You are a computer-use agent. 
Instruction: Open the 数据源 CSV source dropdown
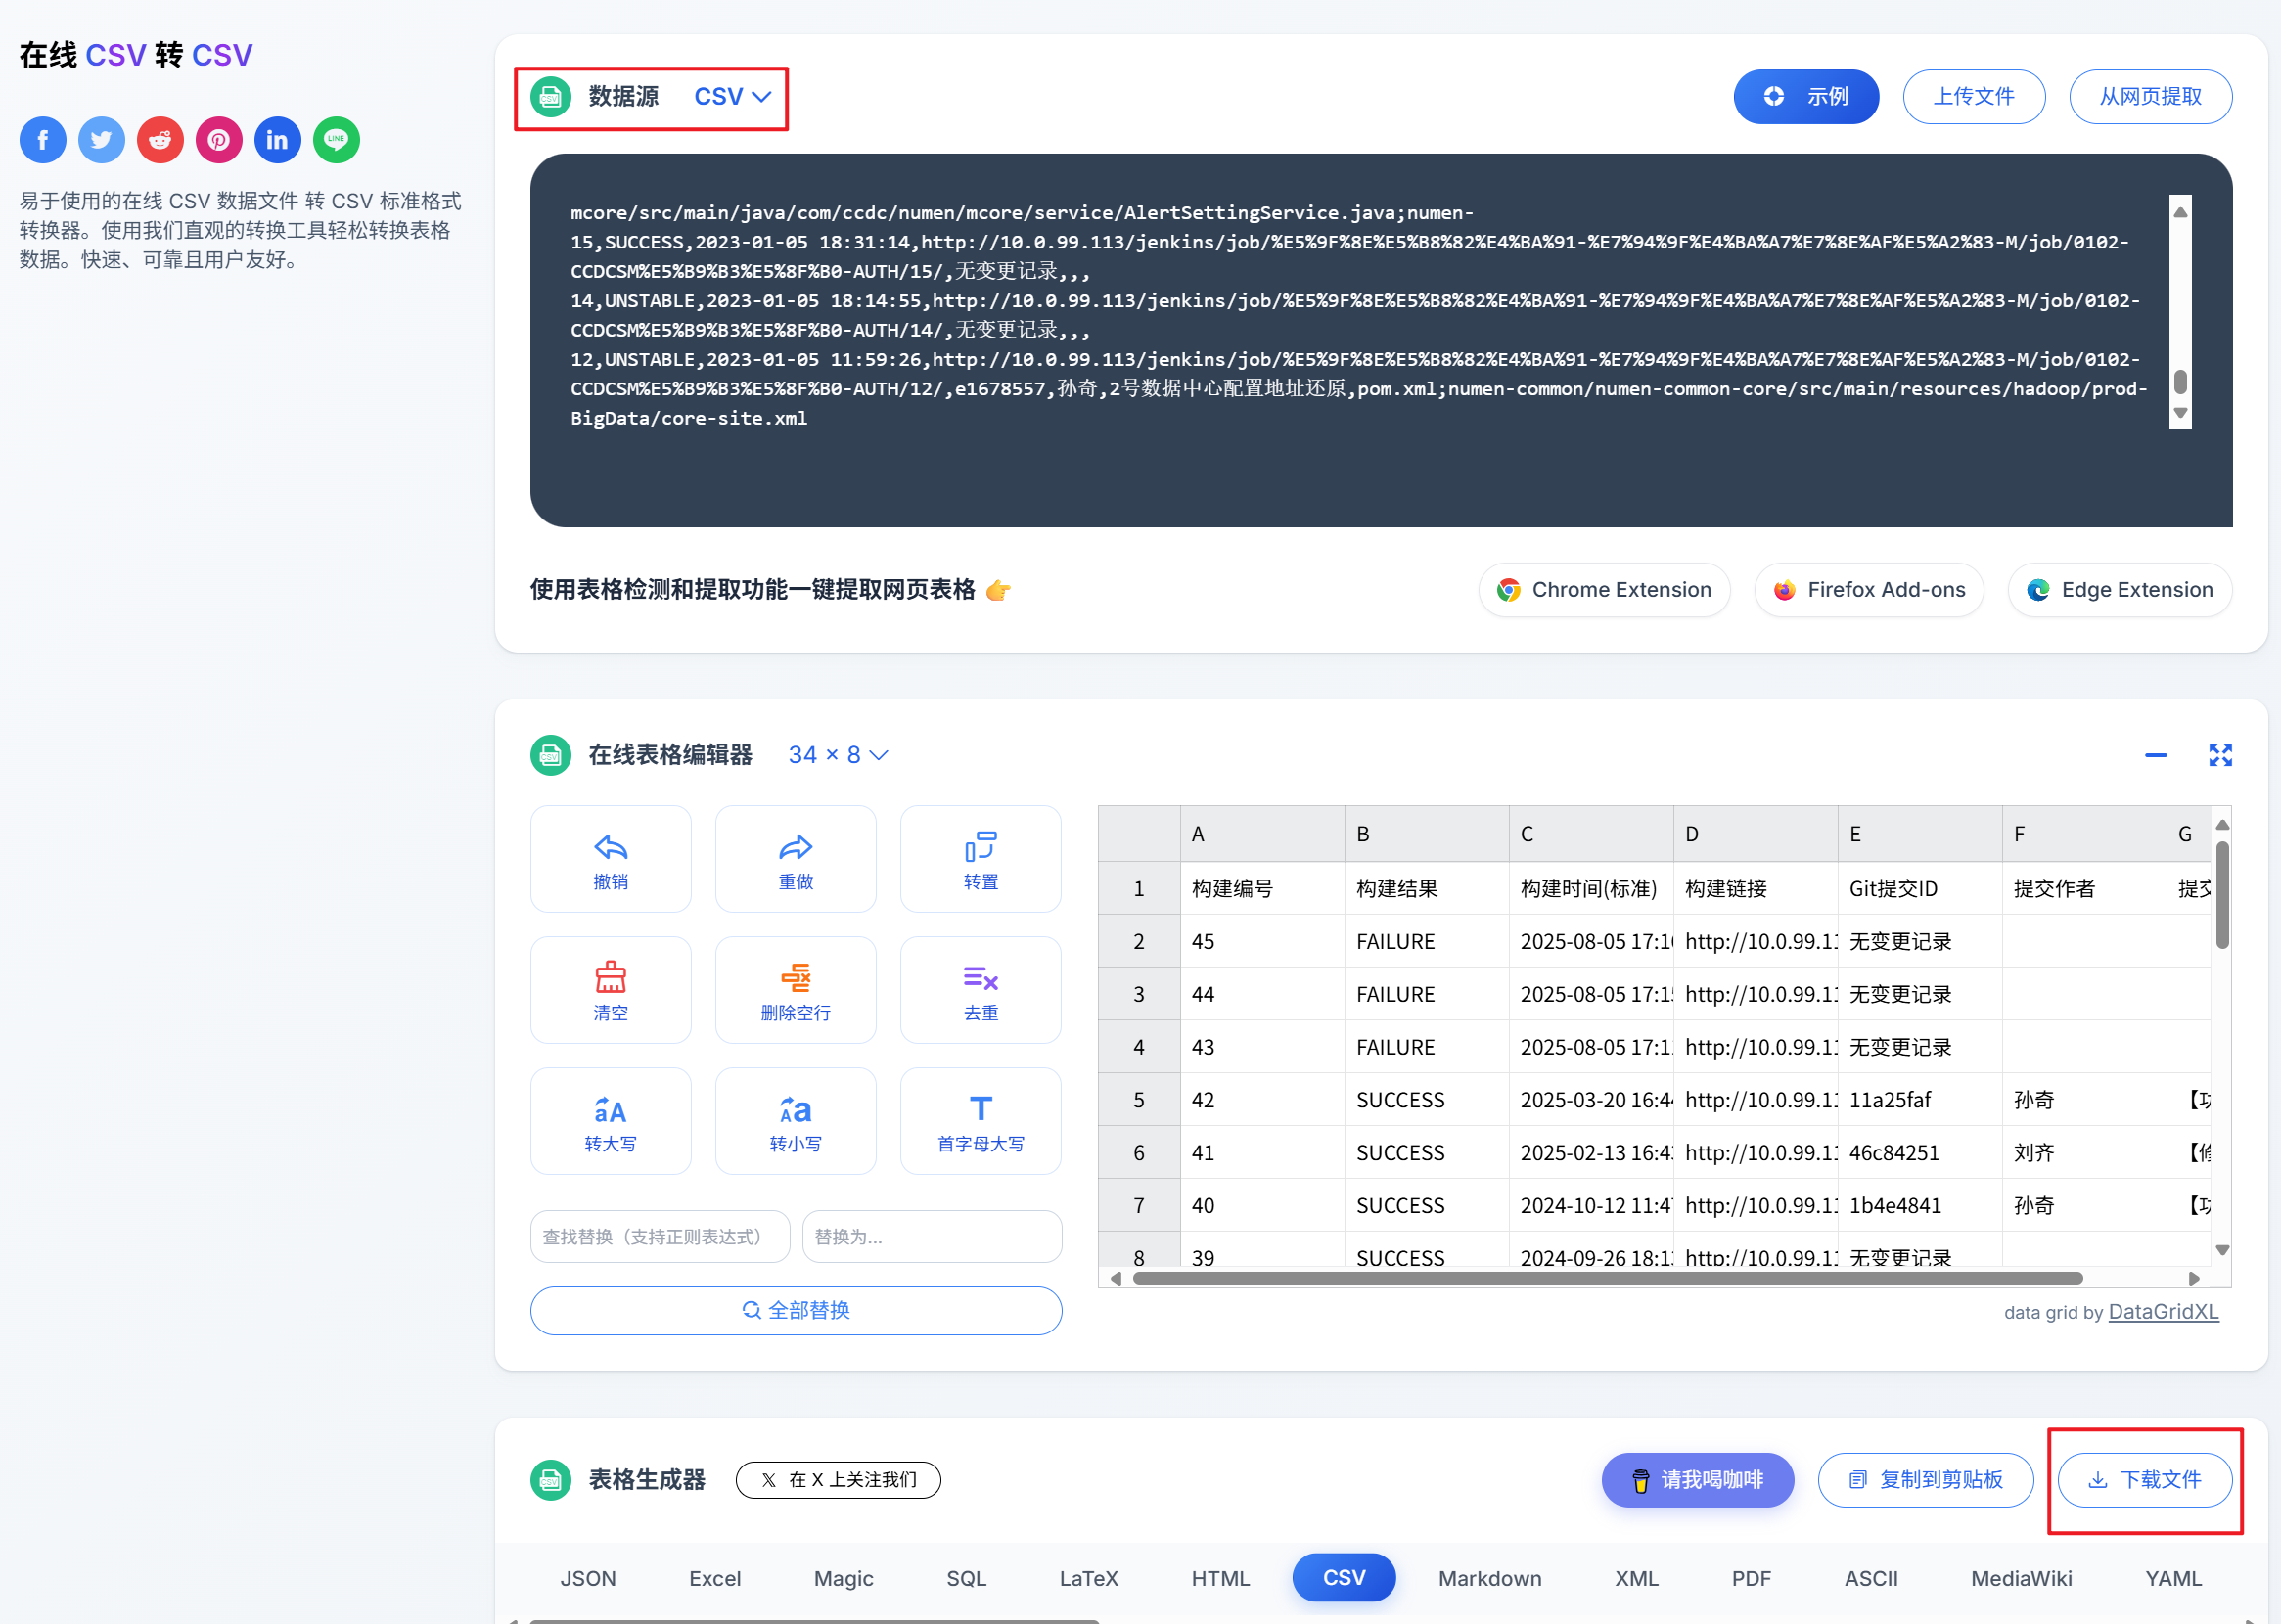click(x=732, y=97)
